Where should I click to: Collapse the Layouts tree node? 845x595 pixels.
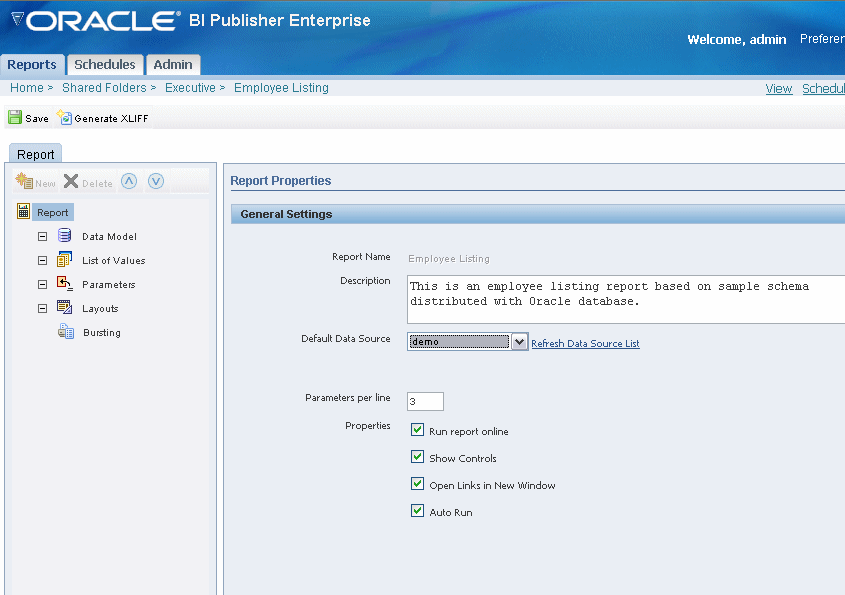tap(43, 308)
